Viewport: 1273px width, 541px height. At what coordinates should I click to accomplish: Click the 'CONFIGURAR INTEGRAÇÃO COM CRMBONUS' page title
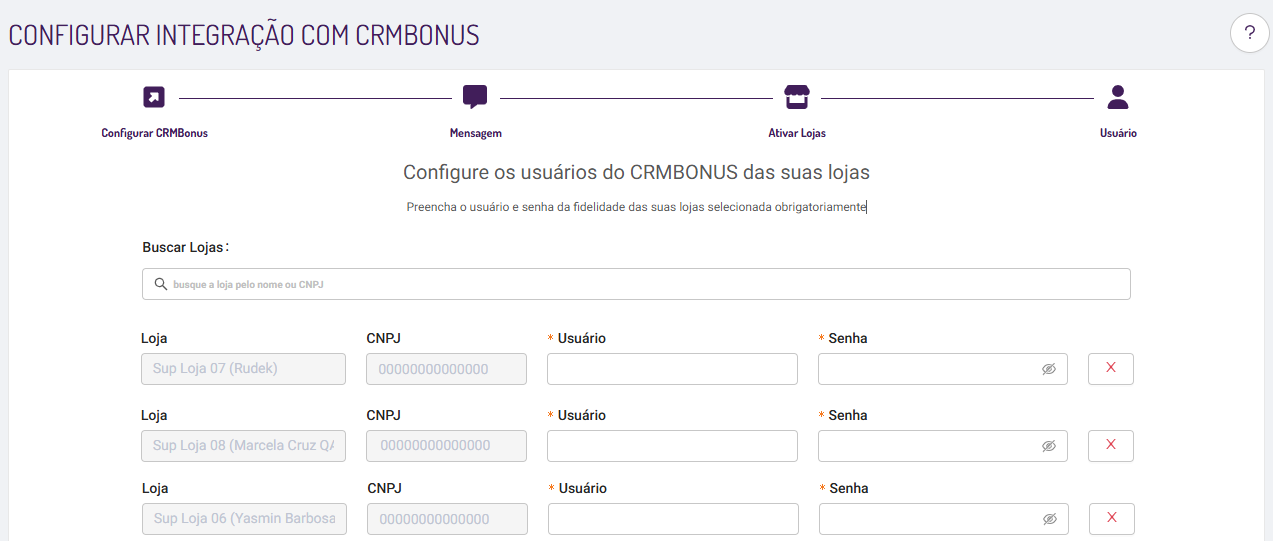(x=244, y=35)
